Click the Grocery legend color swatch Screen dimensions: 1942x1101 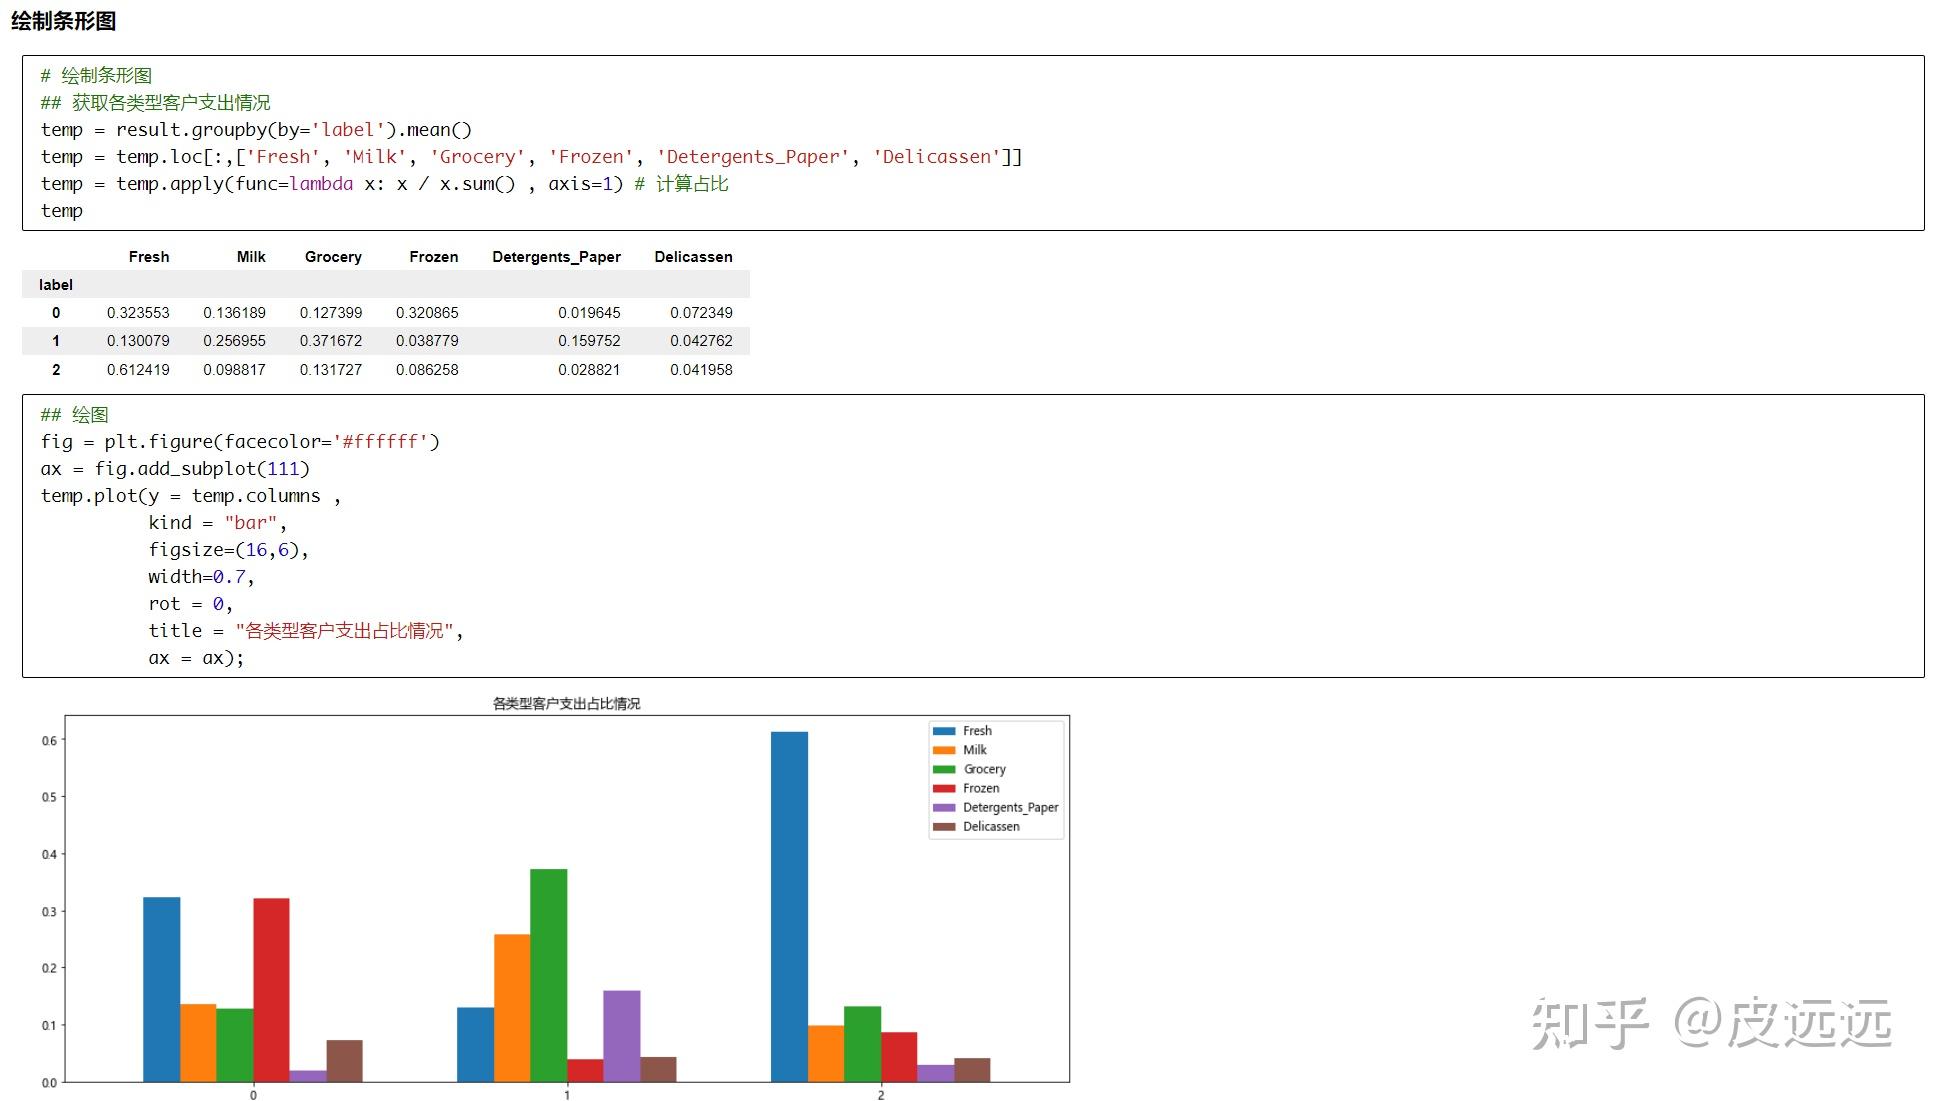point(944,769)
